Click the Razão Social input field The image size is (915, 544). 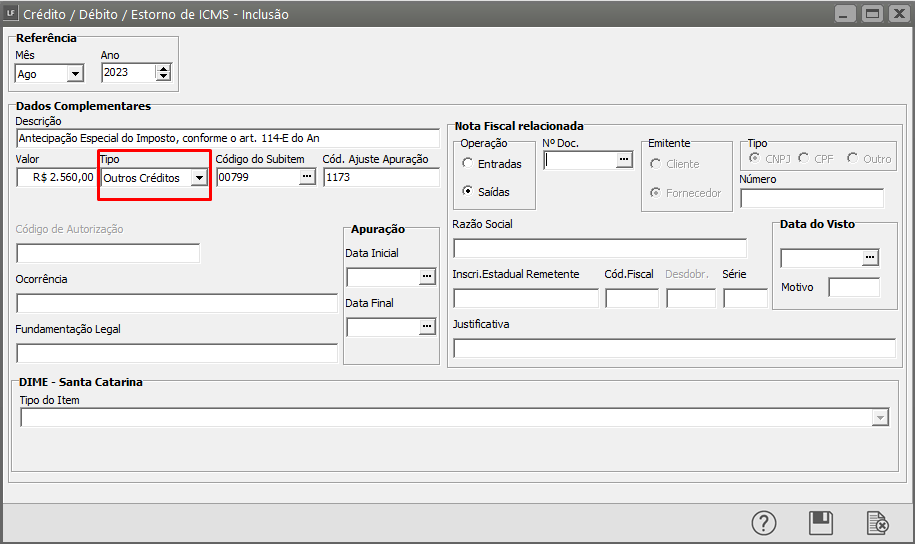coord(599,248)
